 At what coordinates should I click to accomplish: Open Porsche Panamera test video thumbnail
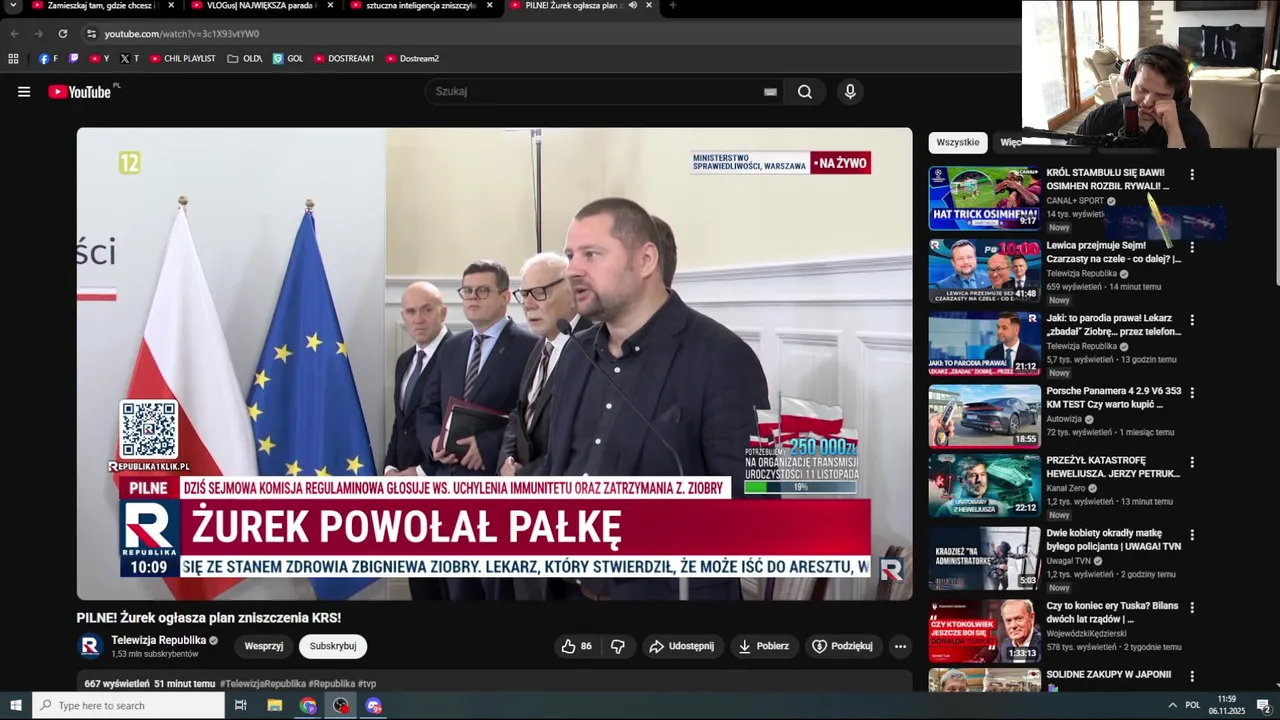pyautogui.click(x=985, y=415)
